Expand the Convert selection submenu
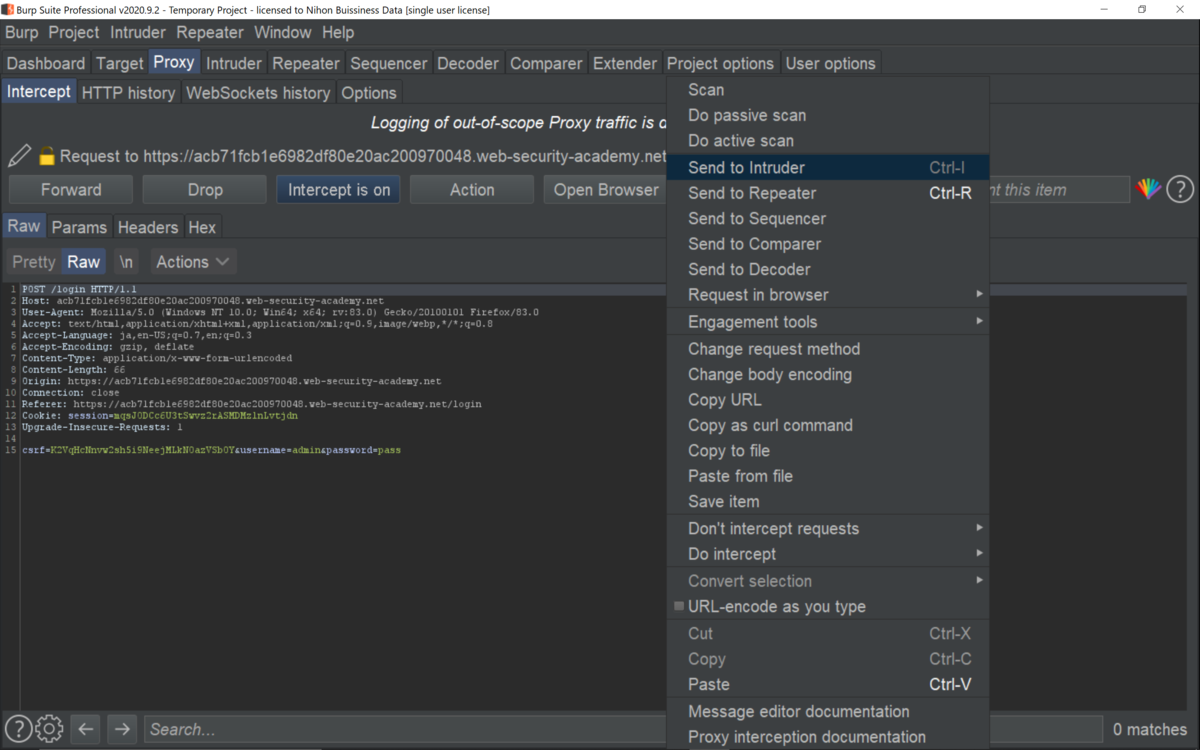Image resolution: width=1200 pixels, height=750 pixels. [828, 581]
